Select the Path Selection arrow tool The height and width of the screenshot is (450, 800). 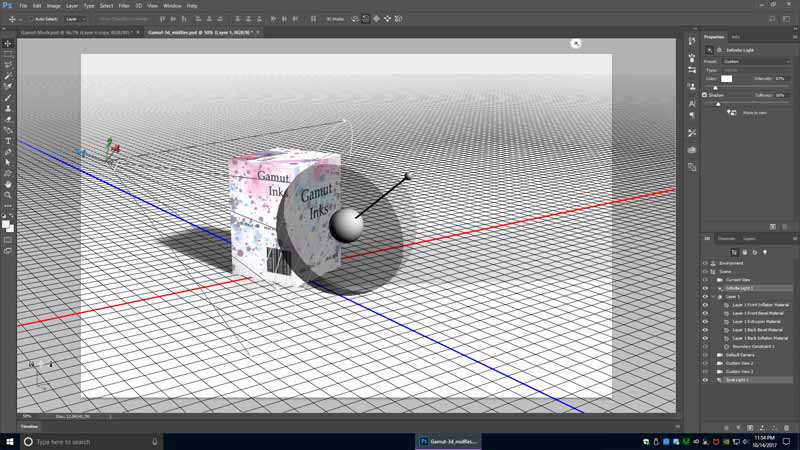pos(8,162)
